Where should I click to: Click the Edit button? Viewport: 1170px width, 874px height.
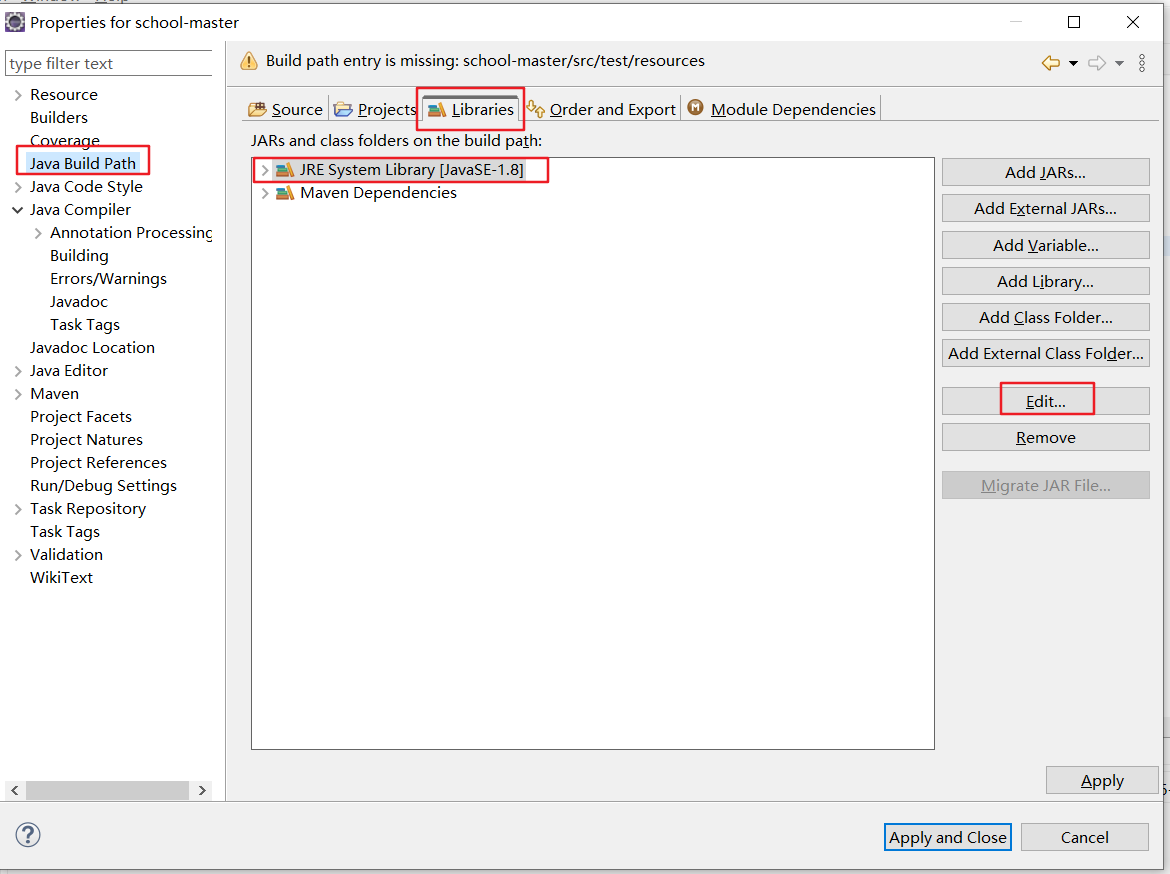coord(1045,401)
